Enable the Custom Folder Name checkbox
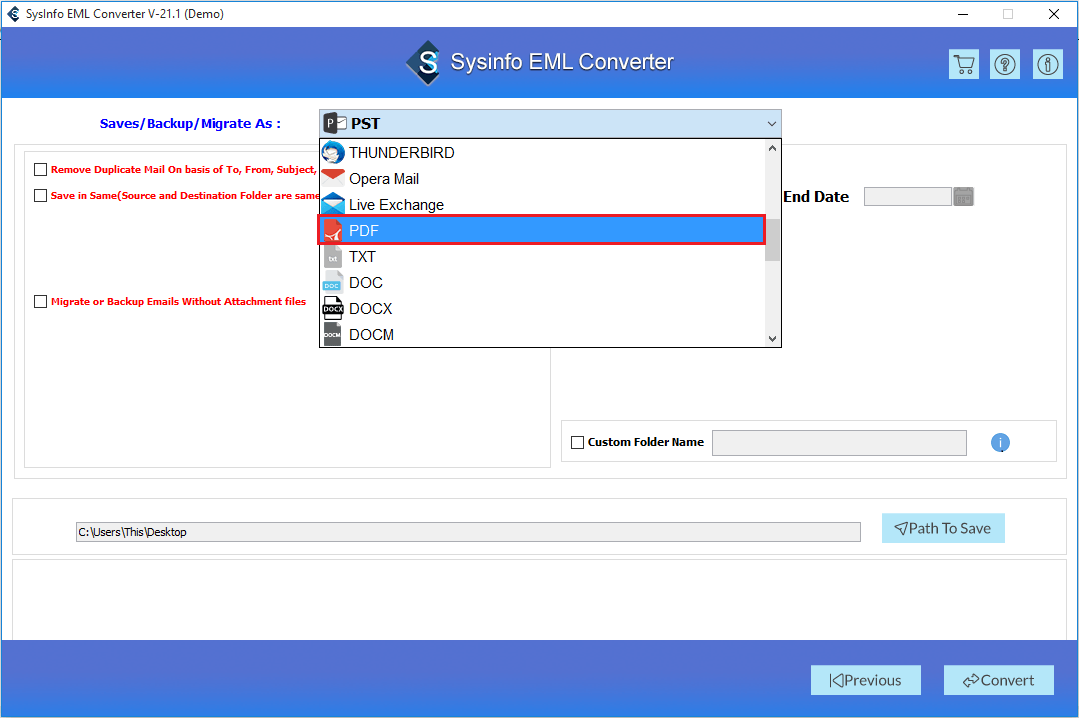 pos(577,442)
